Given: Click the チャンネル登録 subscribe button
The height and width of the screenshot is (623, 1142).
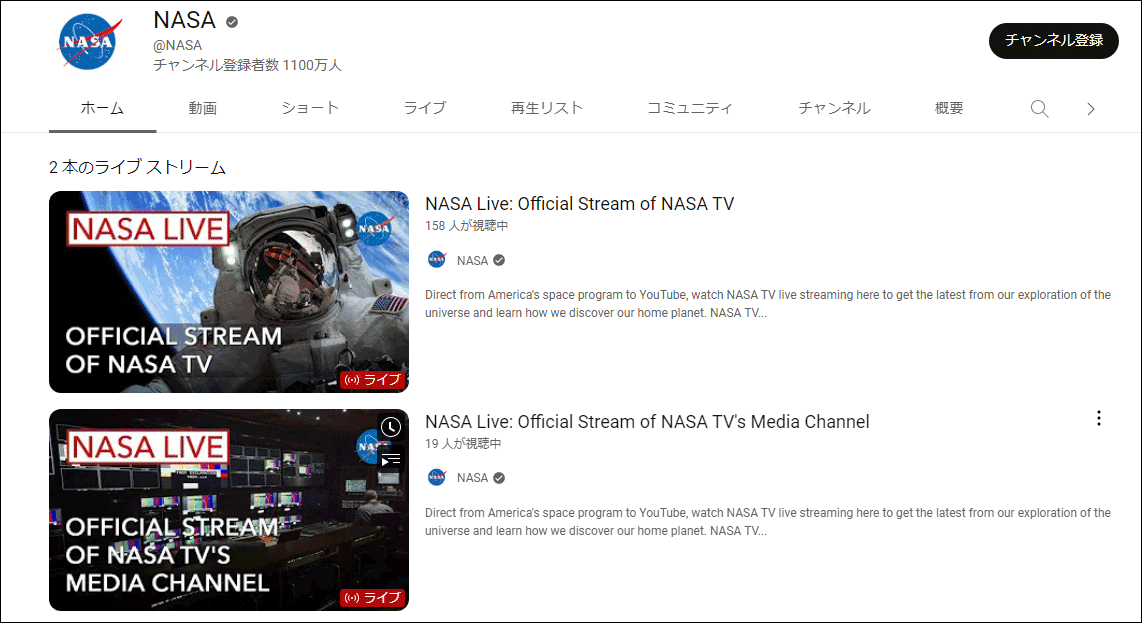Looking at the screenshot, I should [1053, 40].
